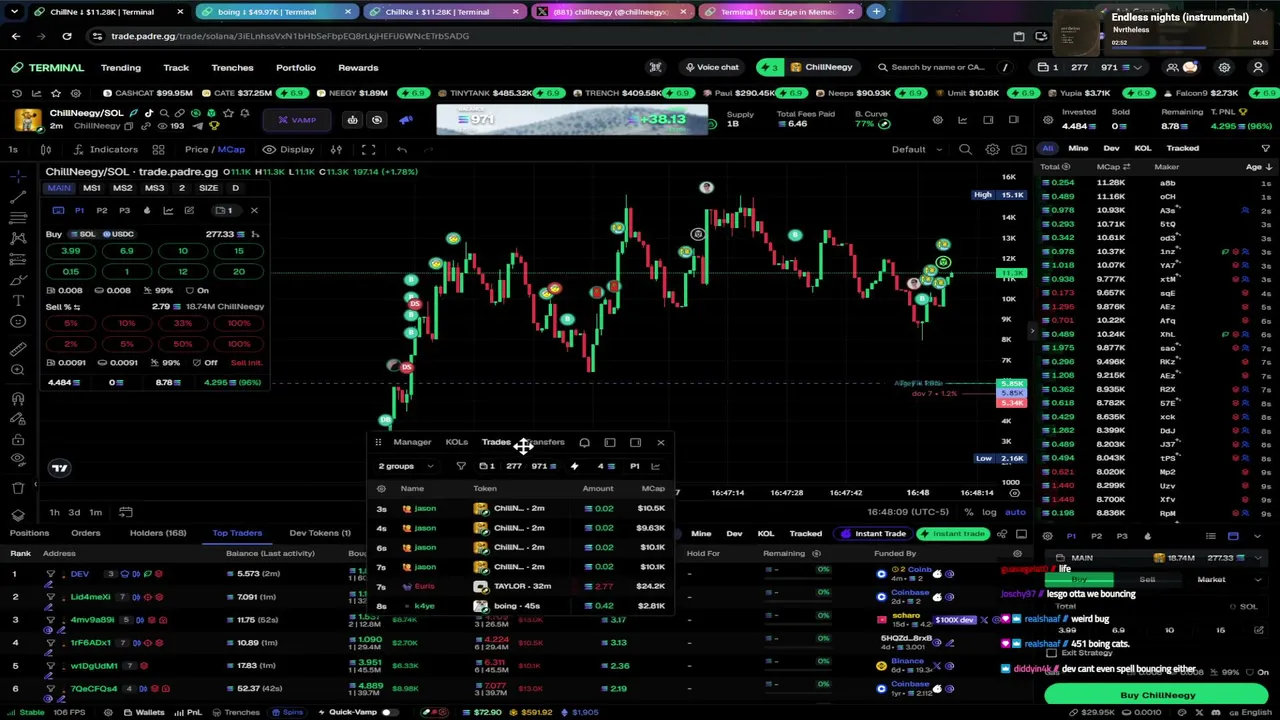This screenshot has width=1280, height=720.
Task: Open the Default chart layout dropdown
Action: [917, 149]
